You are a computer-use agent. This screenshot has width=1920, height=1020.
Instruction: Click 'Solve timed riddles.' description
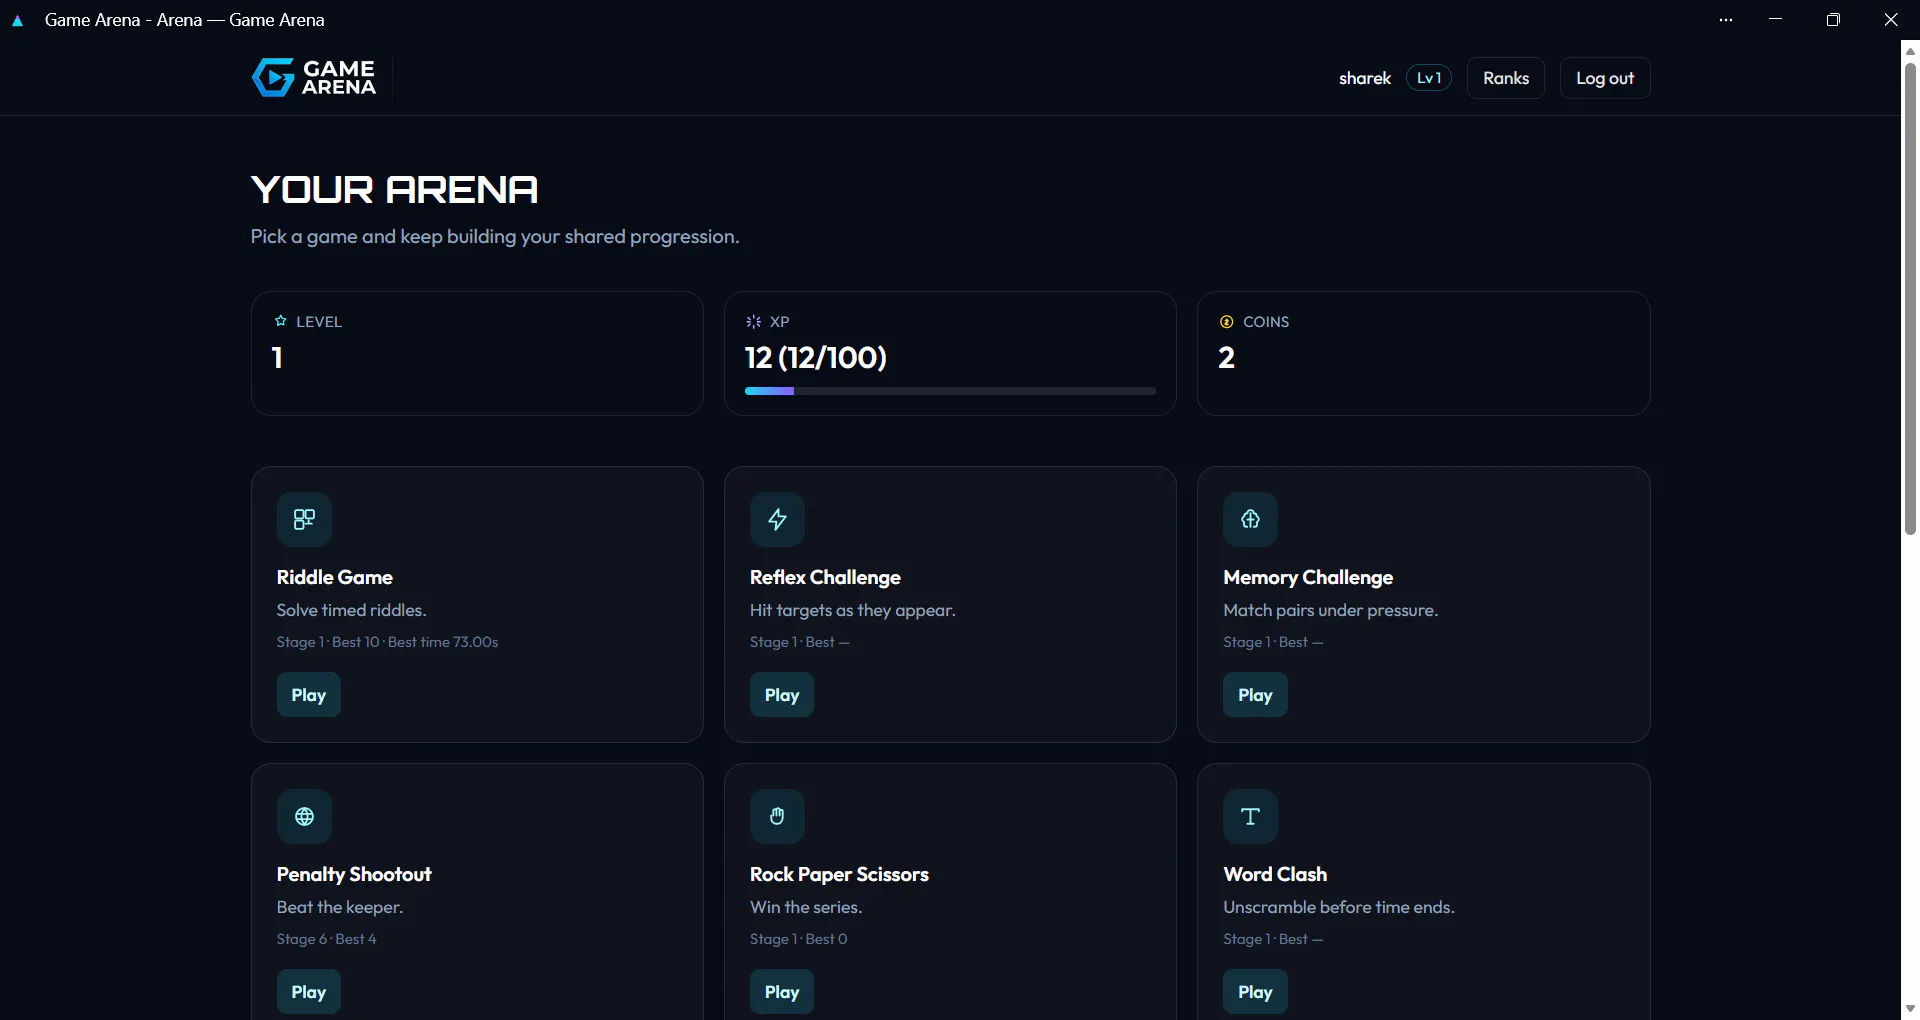(351, 610)
